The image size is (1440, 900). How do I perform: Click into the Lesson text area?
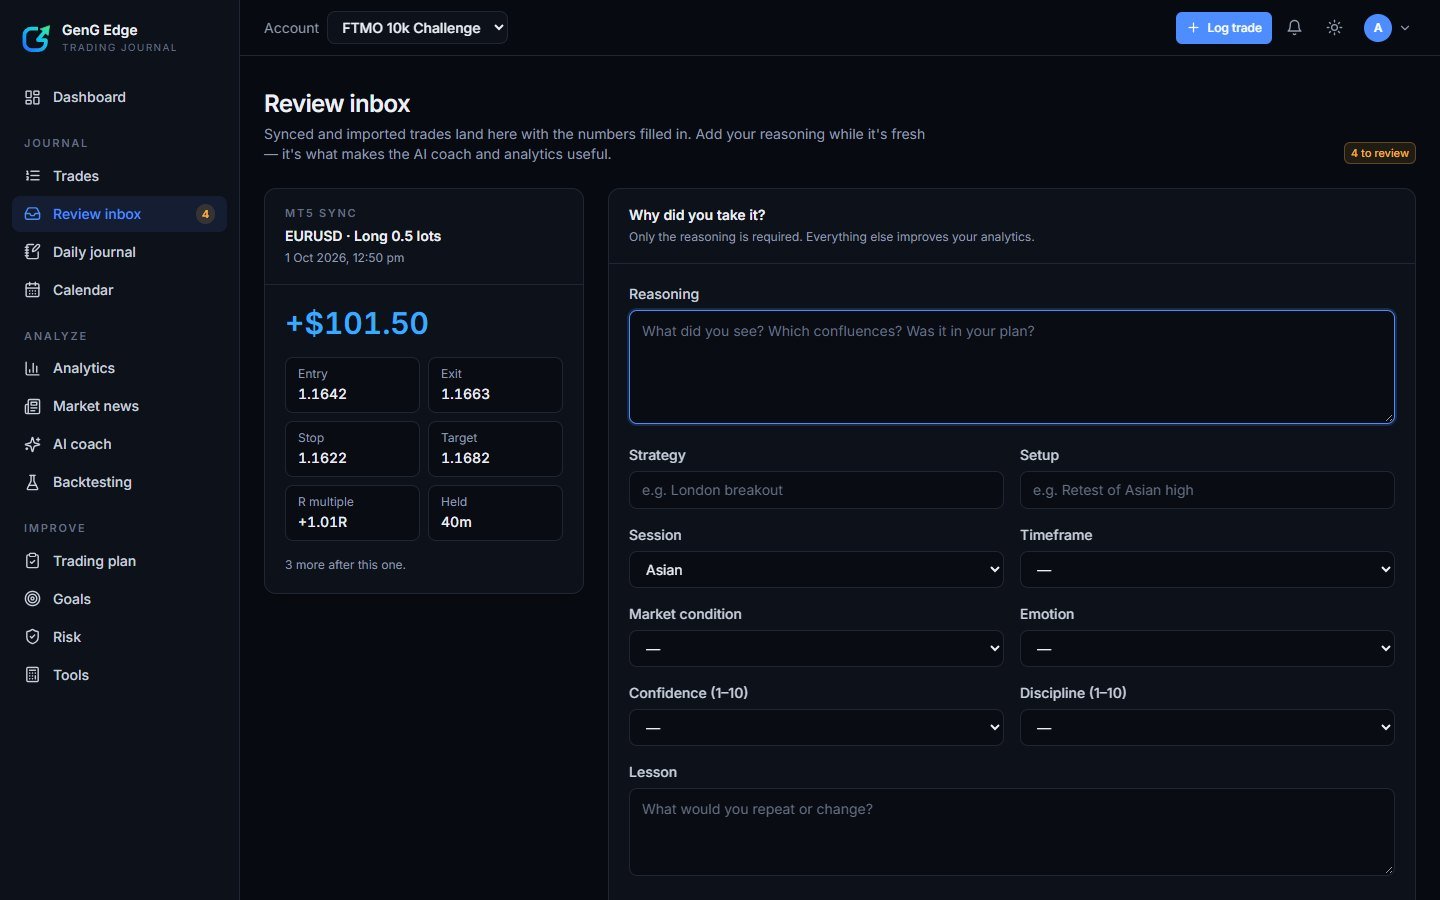click(x=1012, y=832)
